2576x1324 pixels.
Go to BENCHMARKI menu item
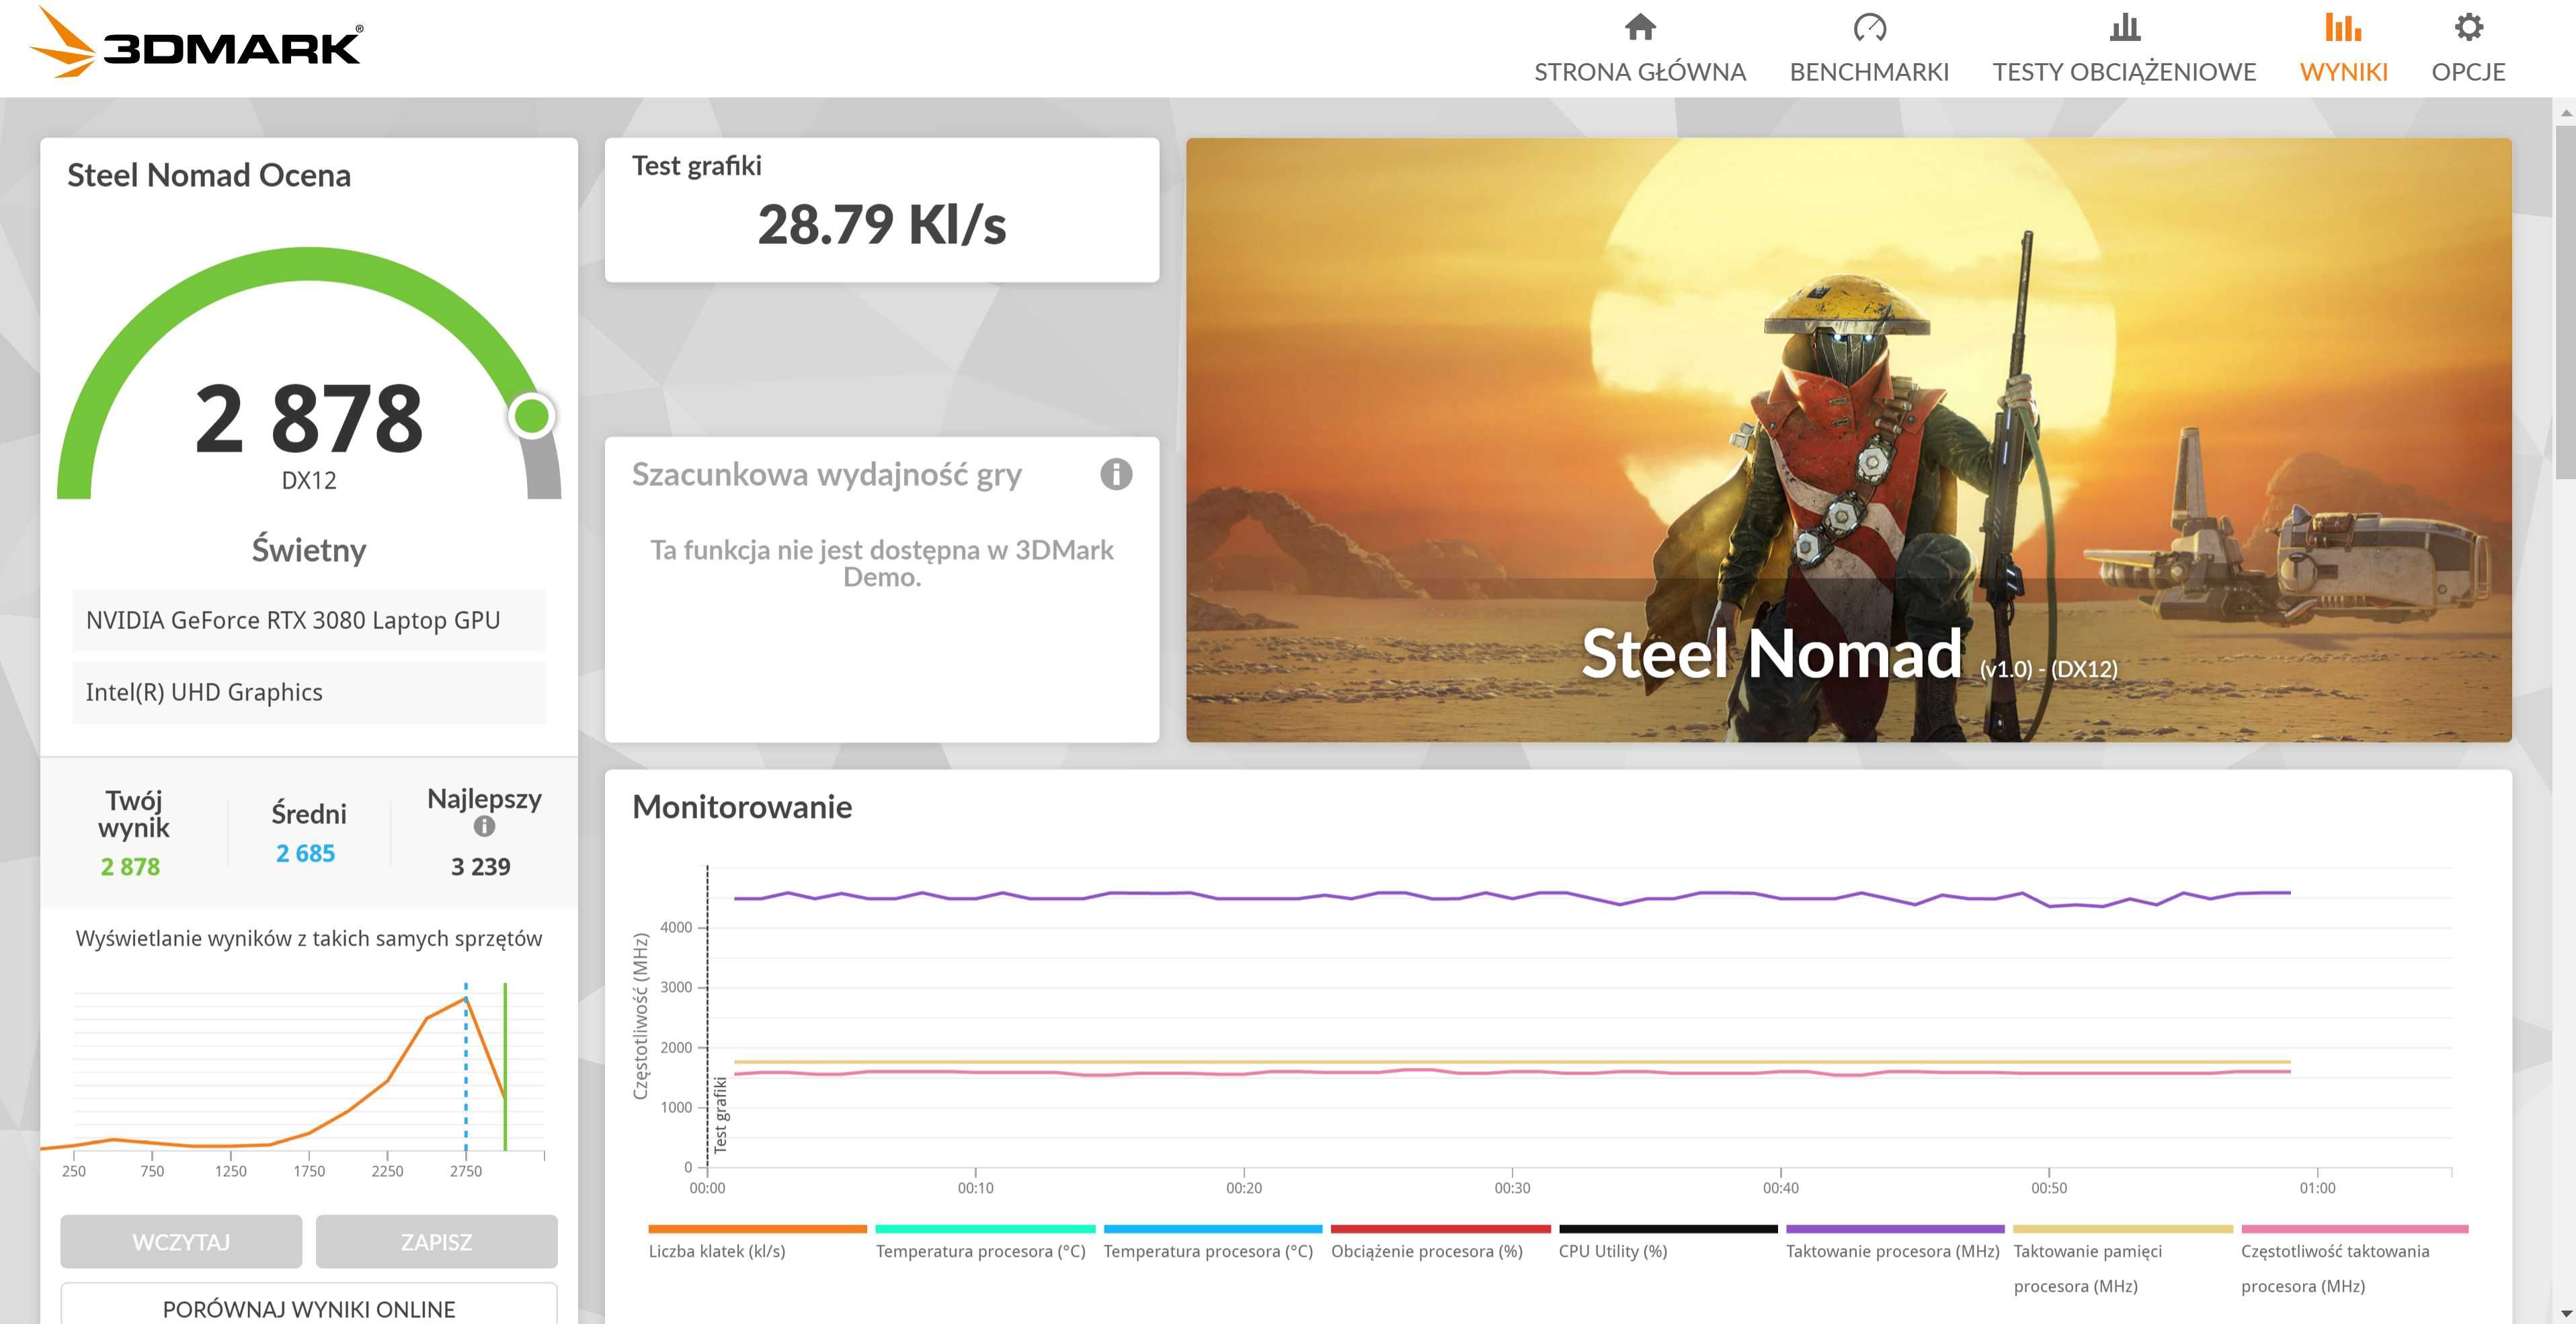1869,72
